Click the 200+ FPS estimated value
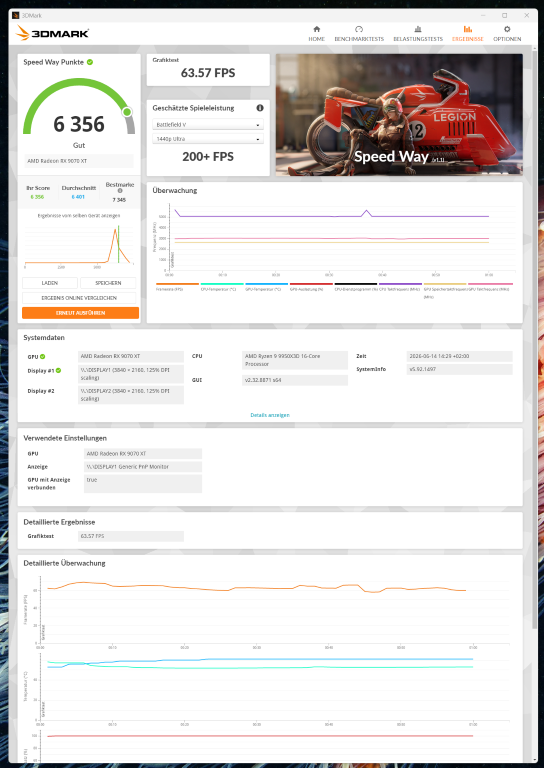 (208, 157)
